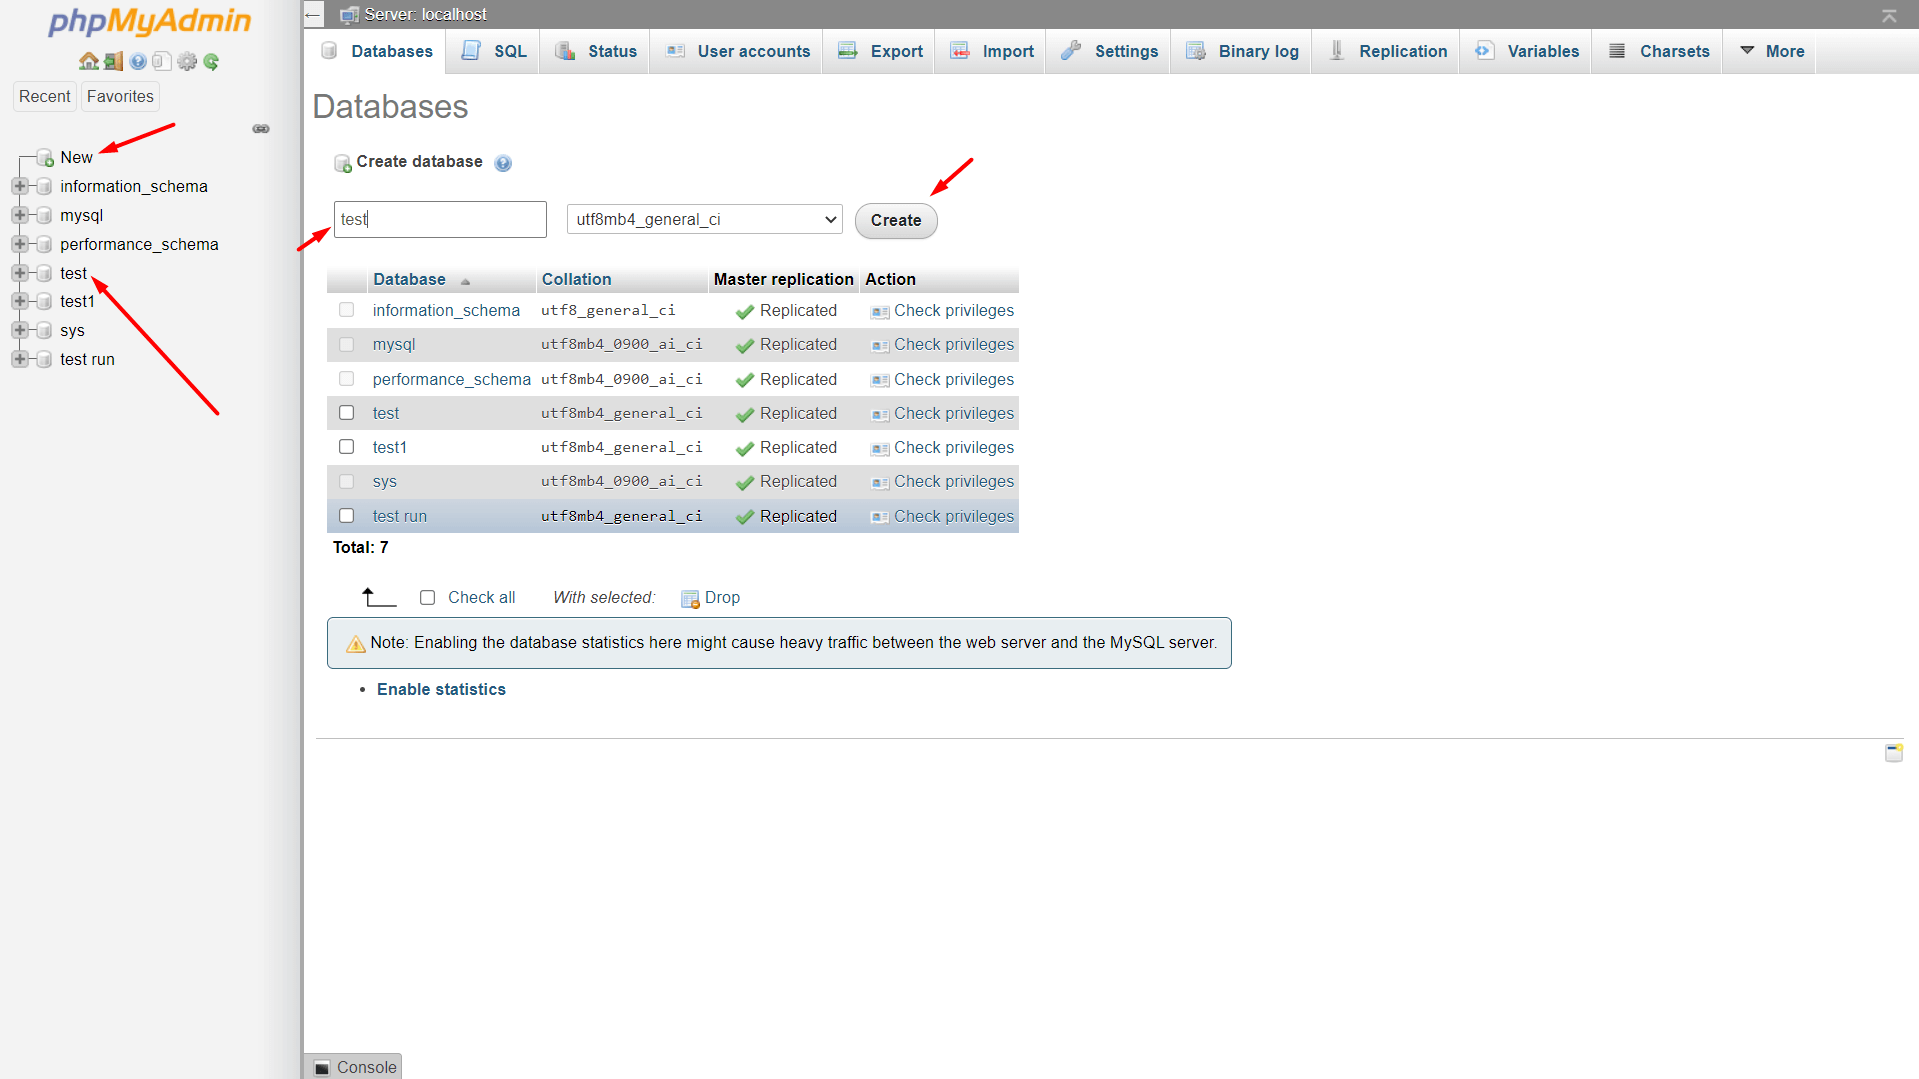1919x1079 pixels.
Task: Click the test run database icon in tree
Action: (x=44, y=359)
